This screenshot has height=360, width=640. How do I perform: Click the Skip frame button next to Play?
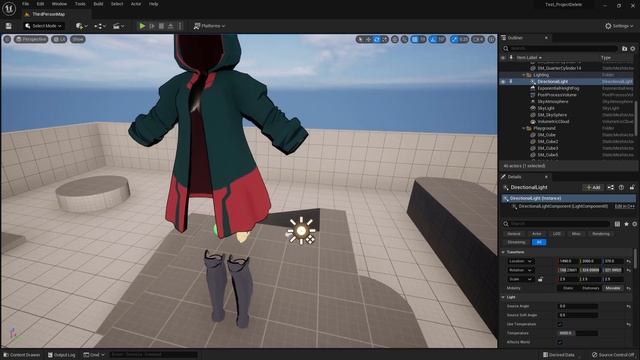pos(152,26)
